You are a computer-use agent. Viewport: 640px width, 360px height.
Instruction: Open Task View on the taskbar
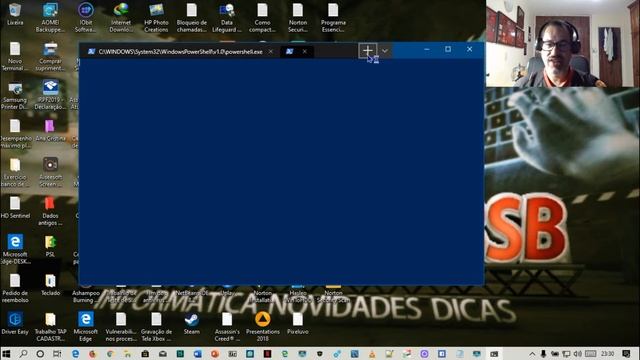(57, 353)
